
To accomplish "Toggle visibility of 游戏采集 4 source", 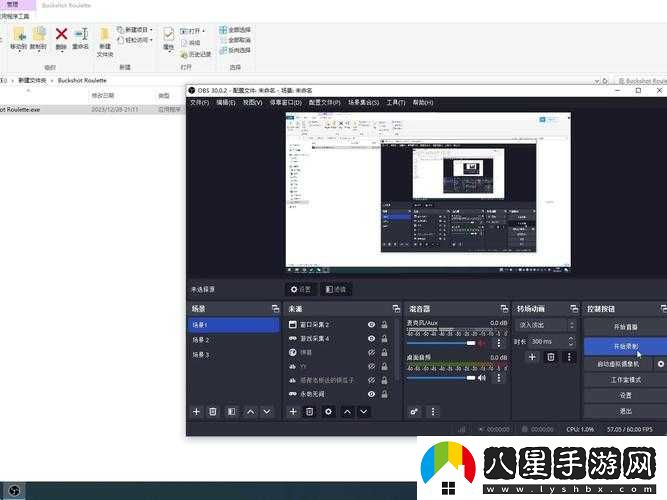I will (371, 338).
